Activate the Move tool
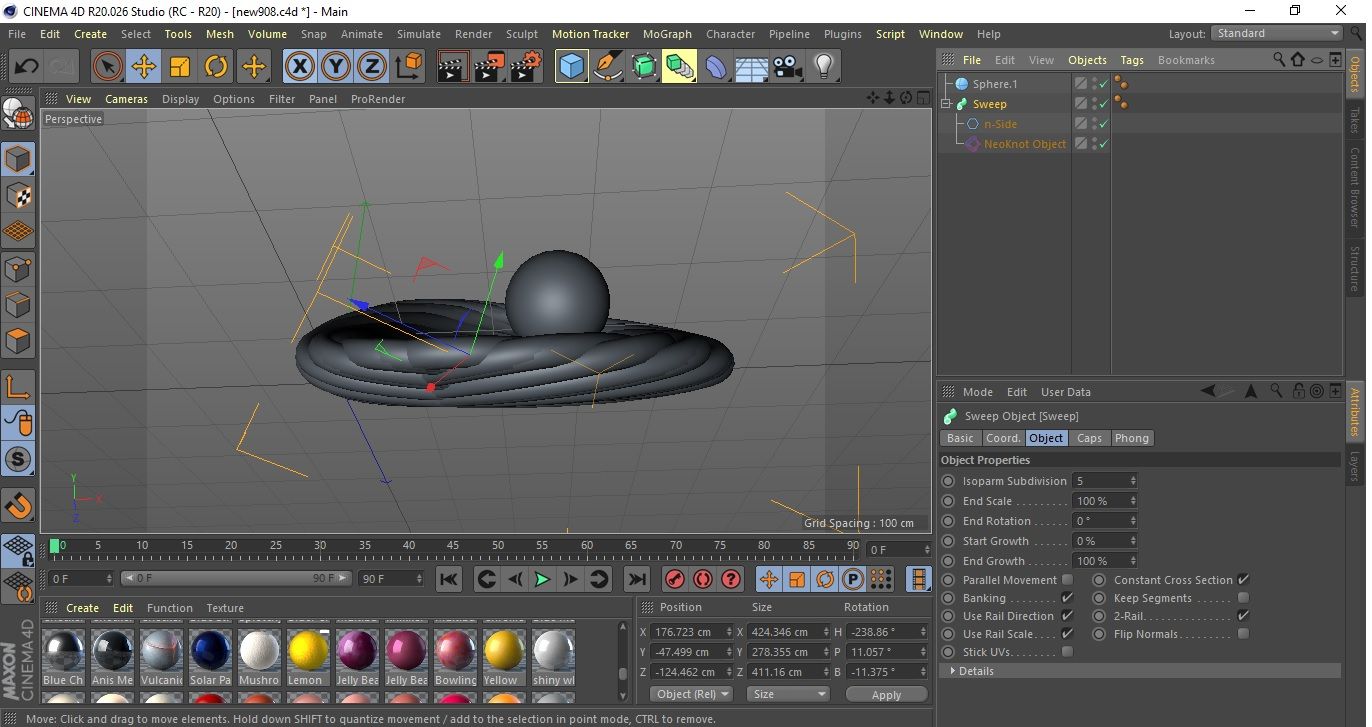This screenshot has height=727, width=1372. (144, 67)
